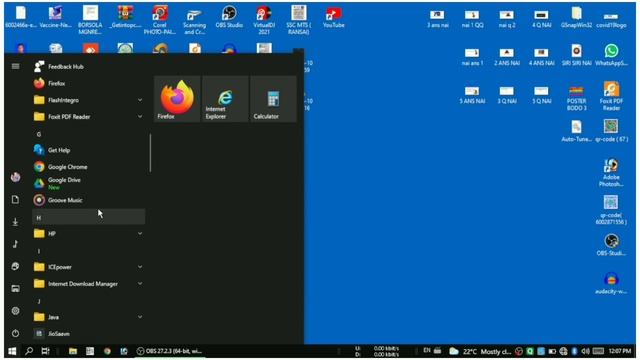Select the audacity desktop icon
Image resolution: width=640 pixels, height=360 pixels.
[611, 284]
